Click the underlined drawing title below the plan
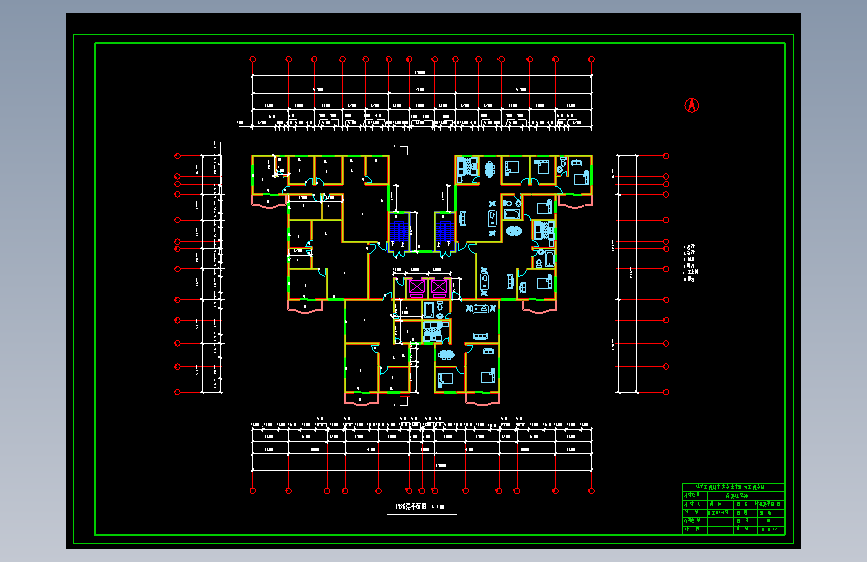Screen dimensions: 867x562 (421, 507)
